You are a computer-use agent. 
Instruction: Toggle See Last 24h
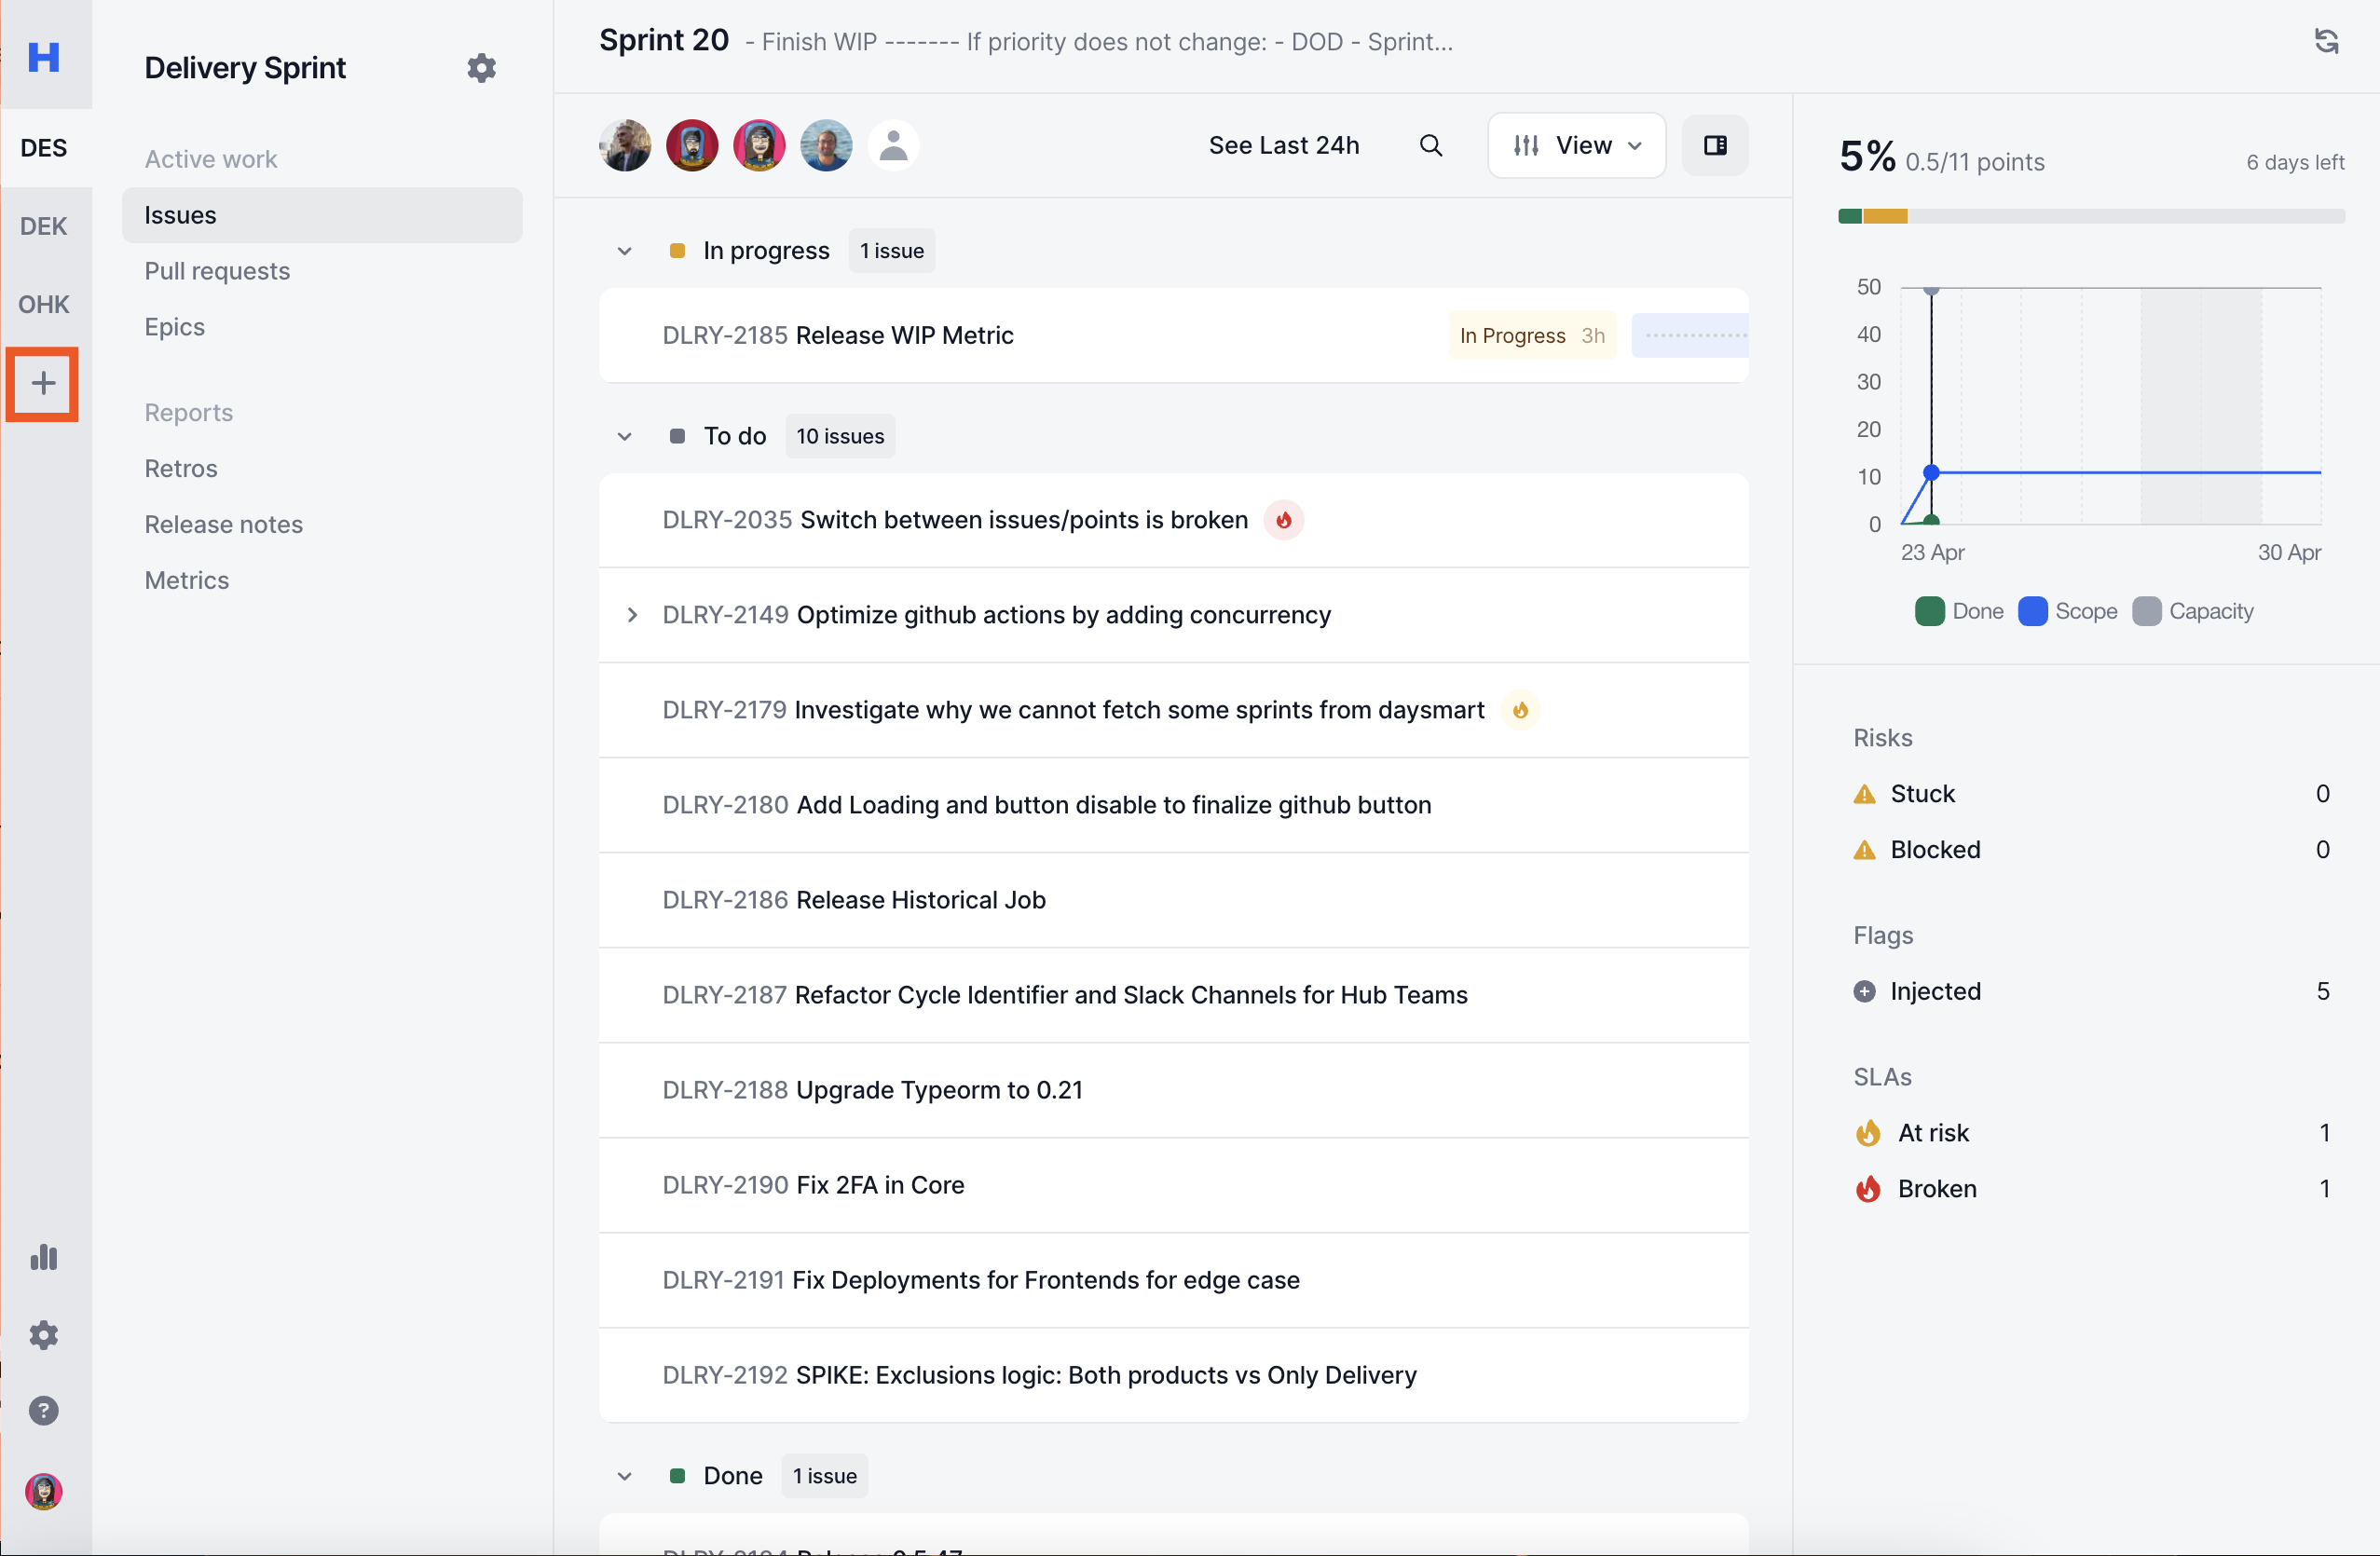point(1283,146)
